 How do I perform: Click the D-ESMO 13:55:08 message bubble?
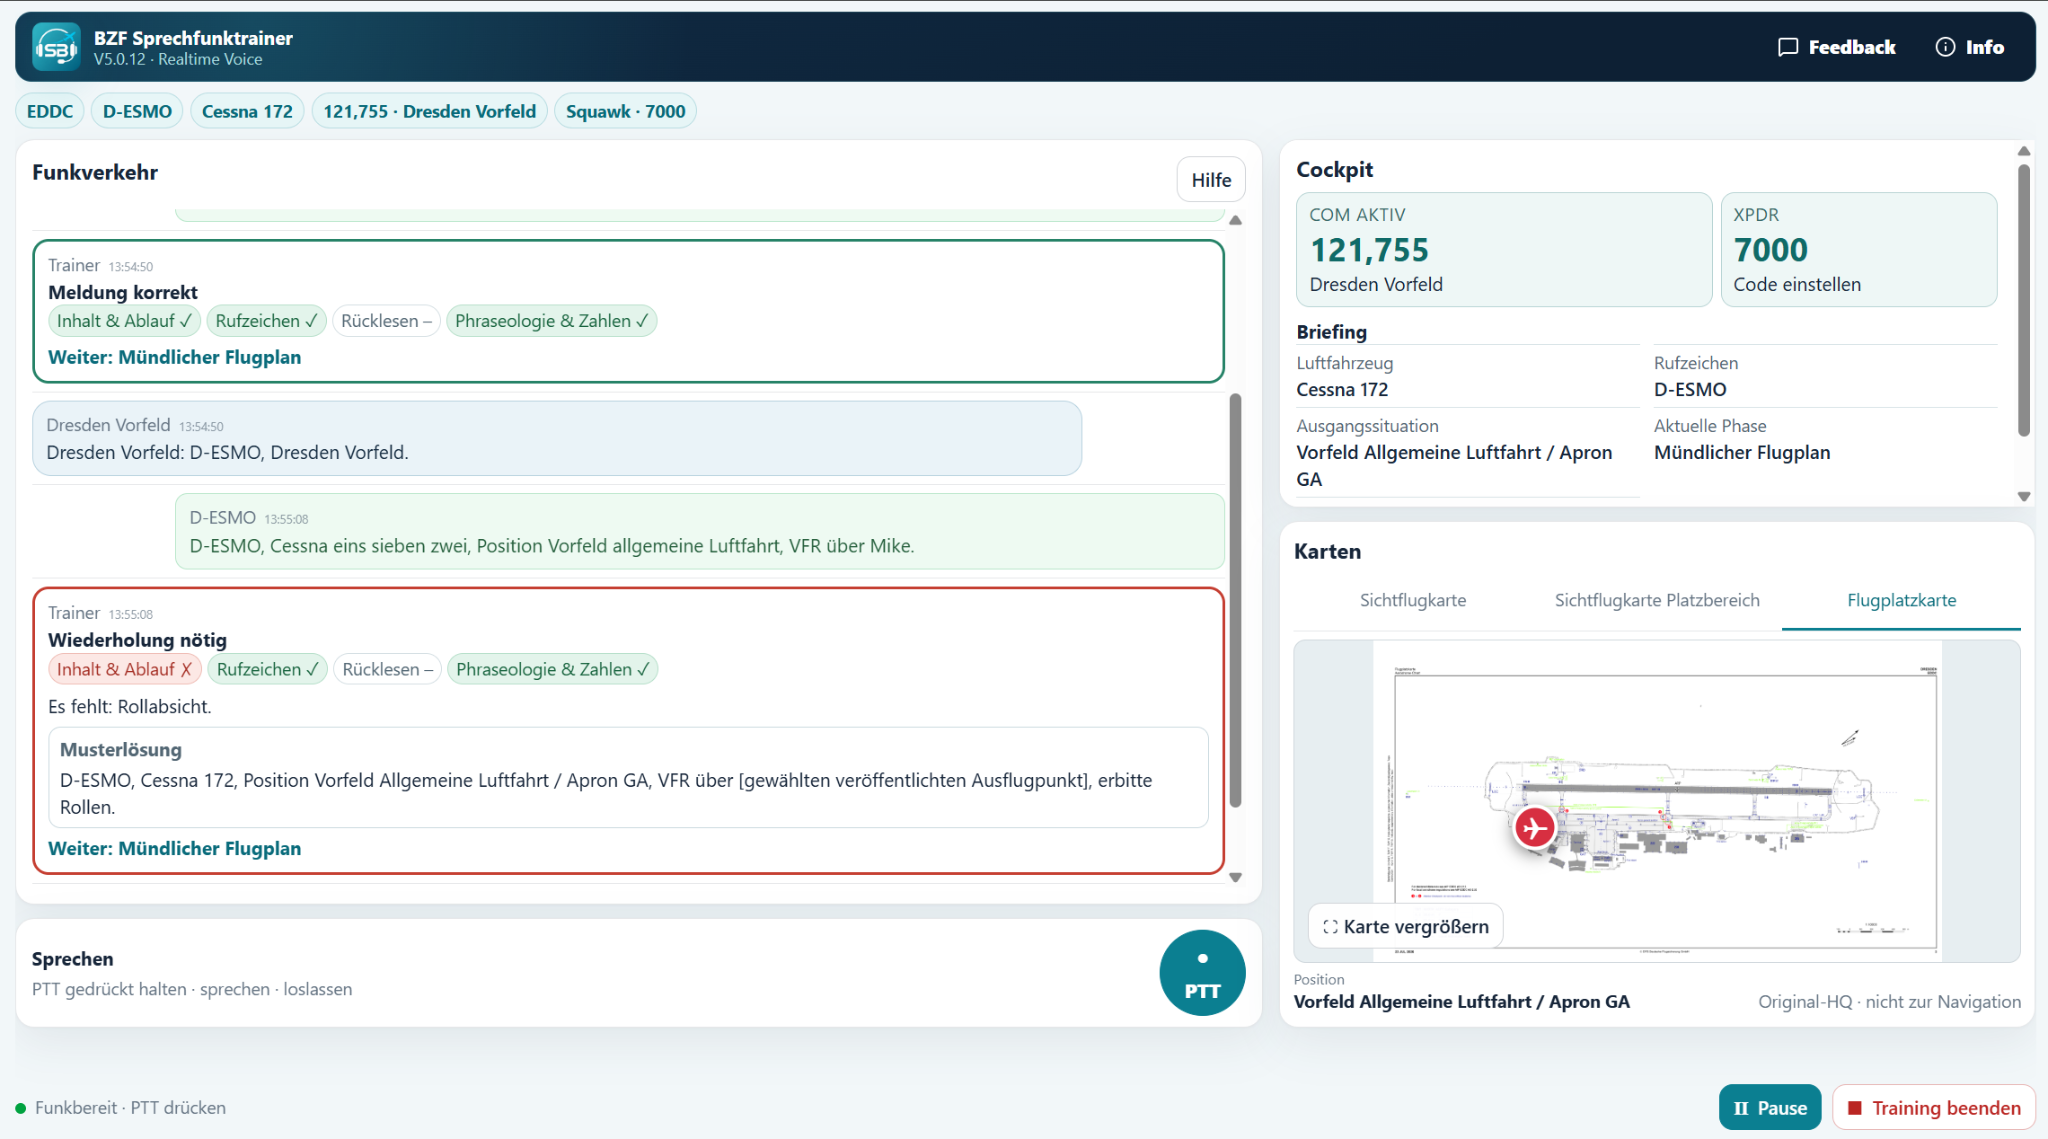pos(700,531)
